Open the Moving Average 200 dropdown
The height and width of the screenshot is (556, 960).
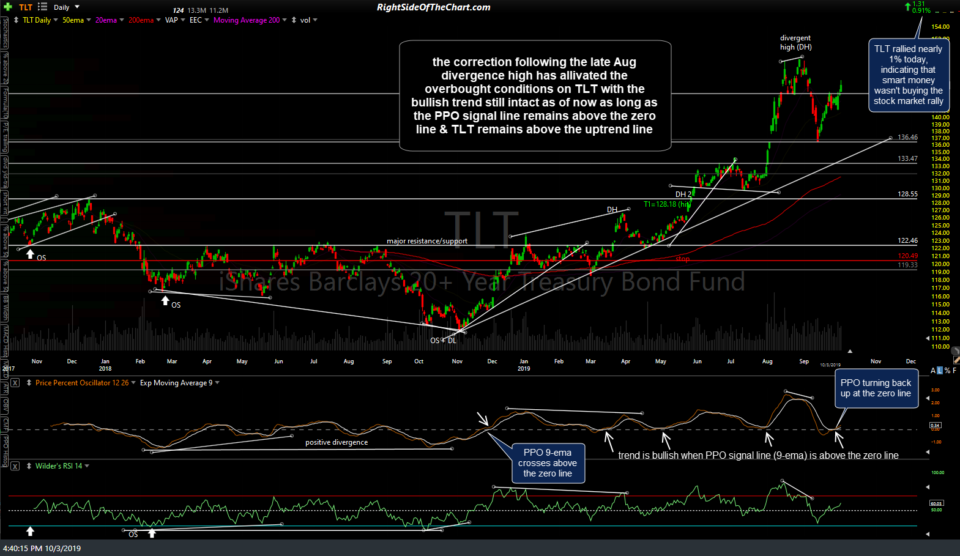point(250,20)
